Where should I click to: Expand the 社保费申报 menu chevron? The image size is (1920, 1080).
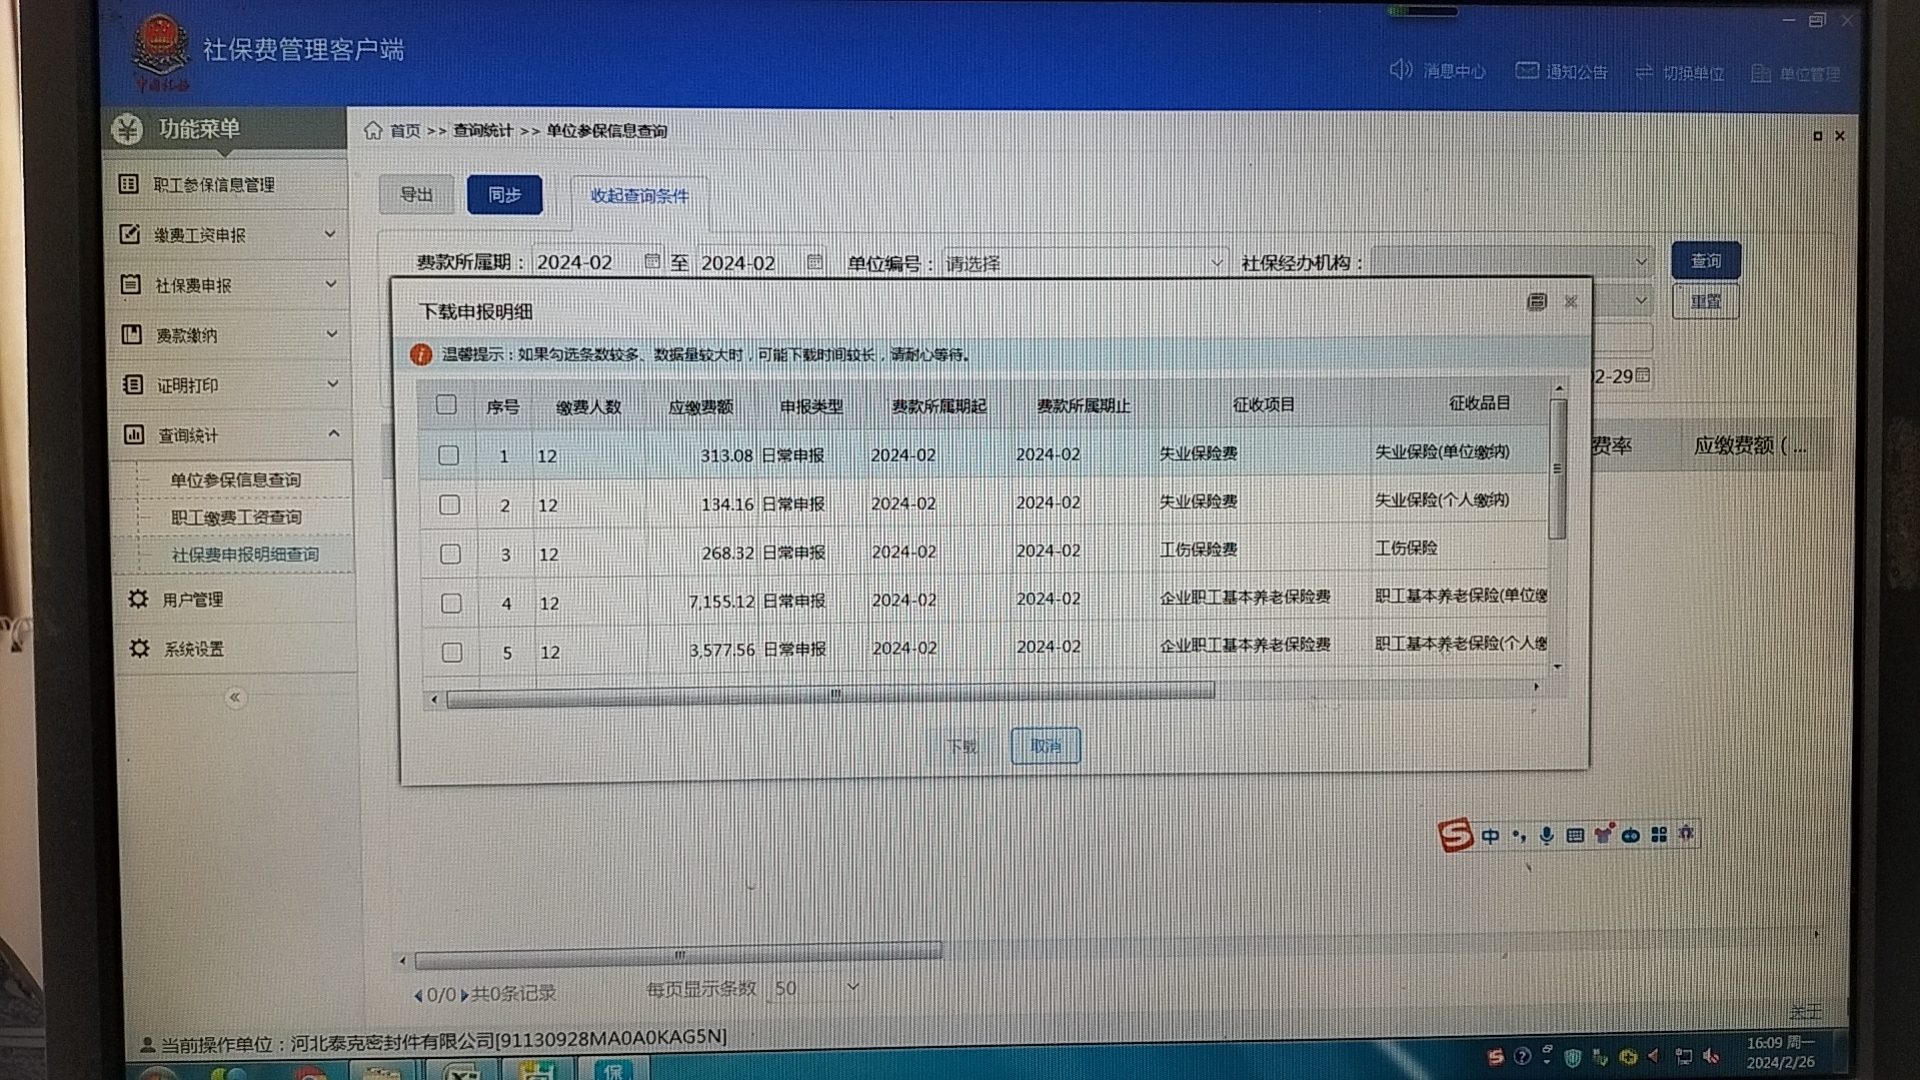[x=331, y=284]
